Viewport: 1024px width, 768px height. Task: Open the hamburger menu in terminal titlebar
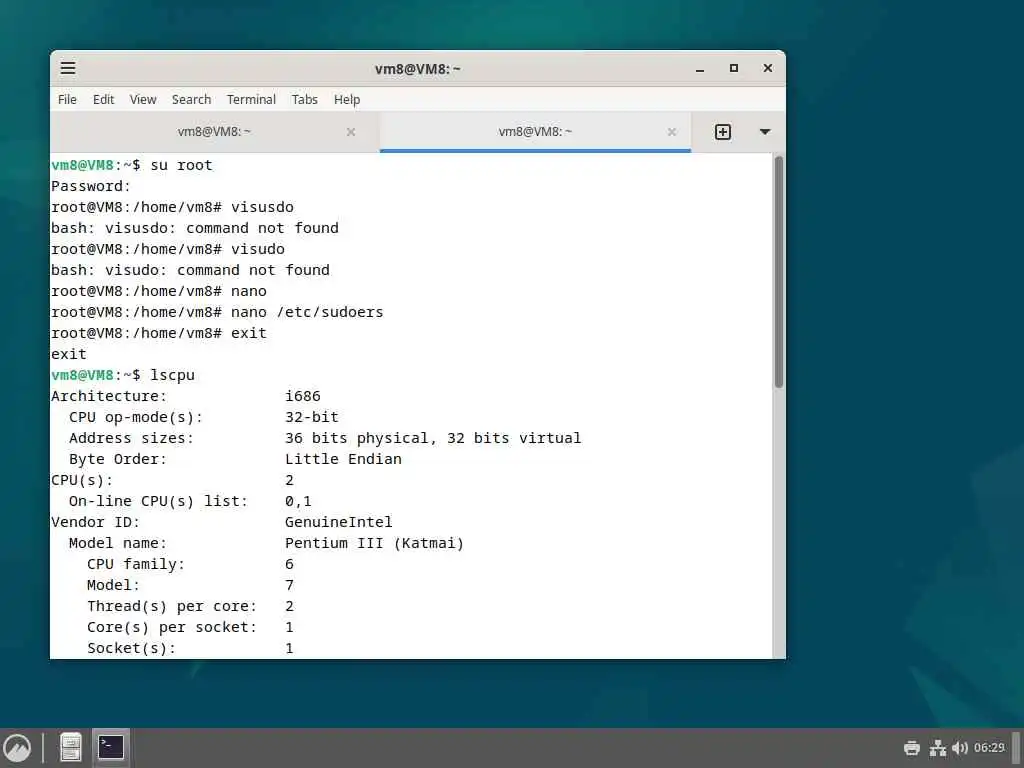pos(68,68)
